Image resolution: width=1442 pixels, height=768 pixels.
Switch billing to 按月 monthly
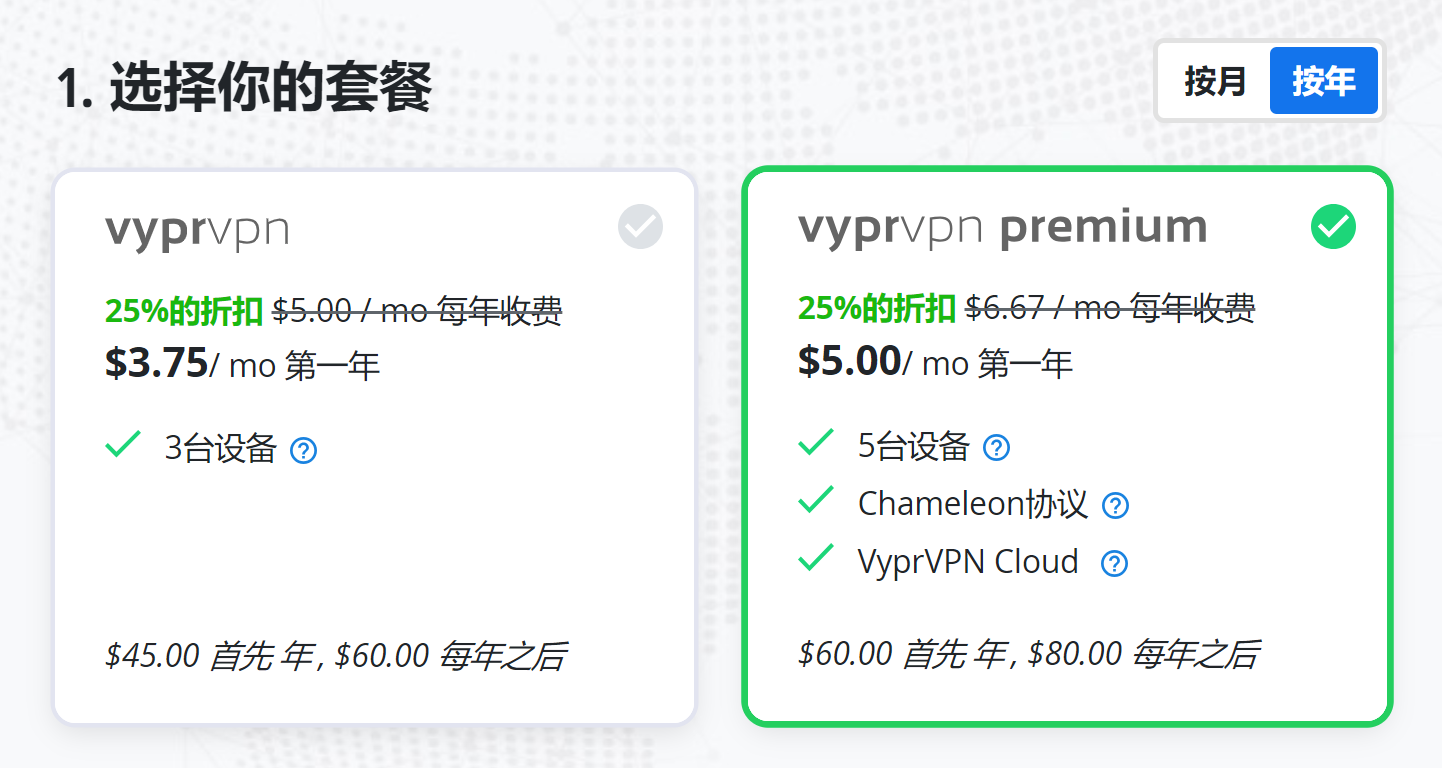(x=1215, y=81)
